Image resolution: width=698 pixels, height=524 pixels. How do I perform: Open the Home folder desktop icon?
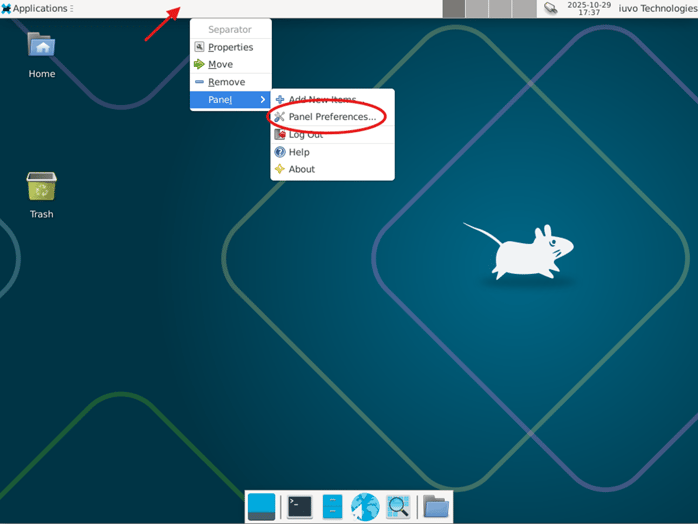pyautogui.click(x=41, y=55)
